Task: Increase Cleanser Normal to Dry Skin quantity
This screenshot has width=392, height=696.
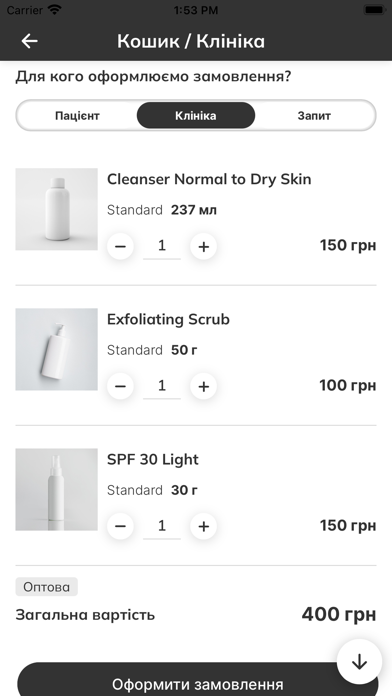Action: 203,246
